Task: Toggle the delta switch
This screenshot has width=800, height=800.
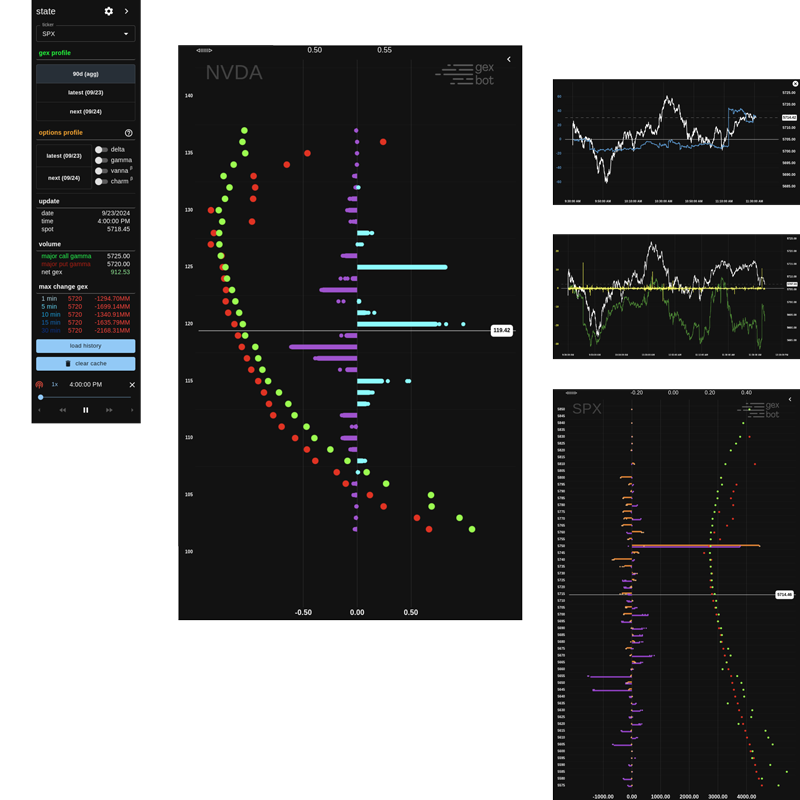Action: (101, 149)
